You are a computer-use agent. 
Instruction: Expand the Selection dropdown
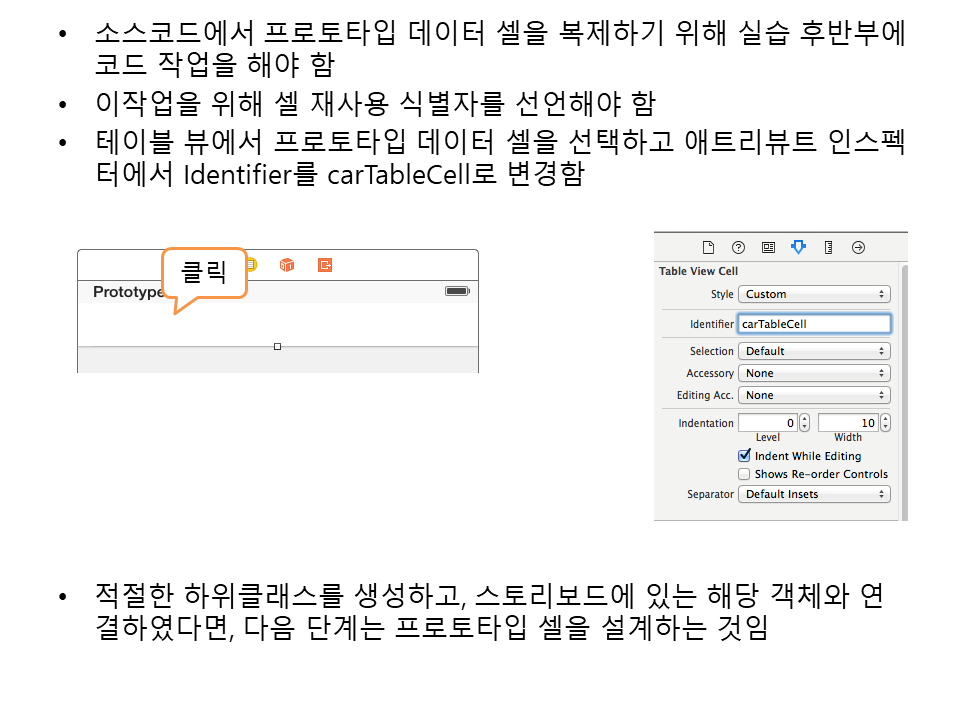(814, 351)
